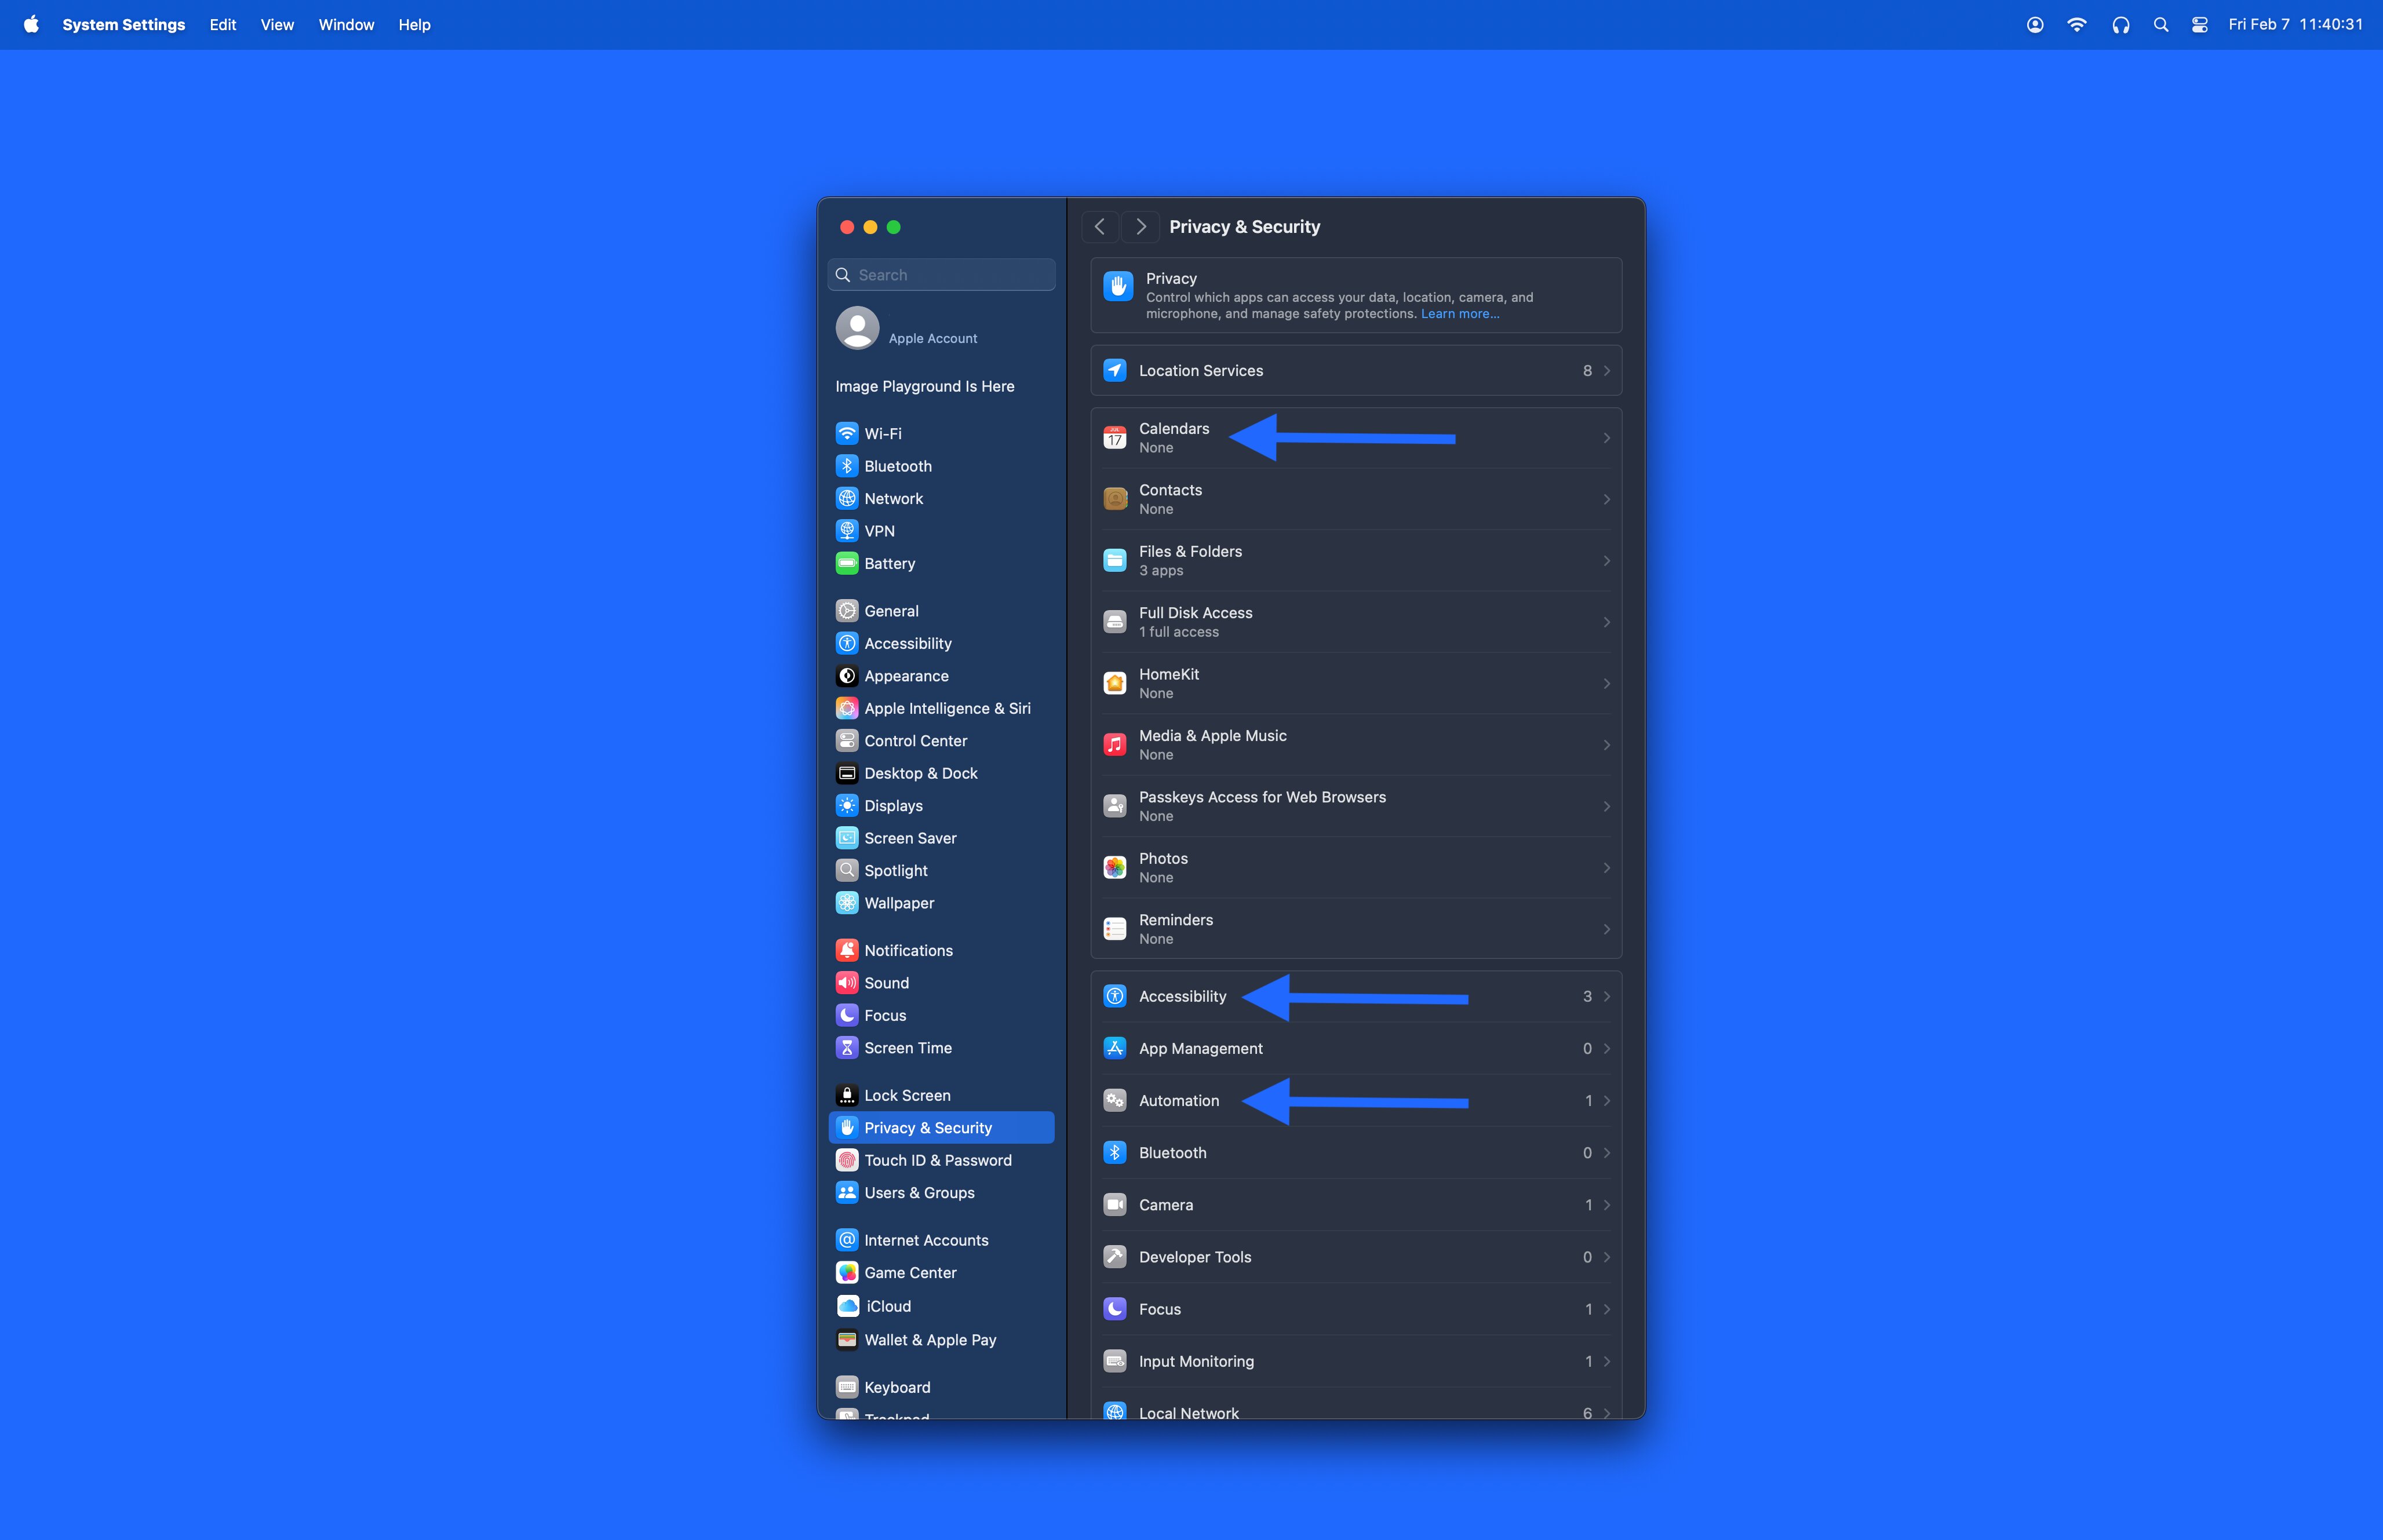2383x1540 pixels.
Task: Open Contacts privacy row
Action: click(x=1356, y=499)
